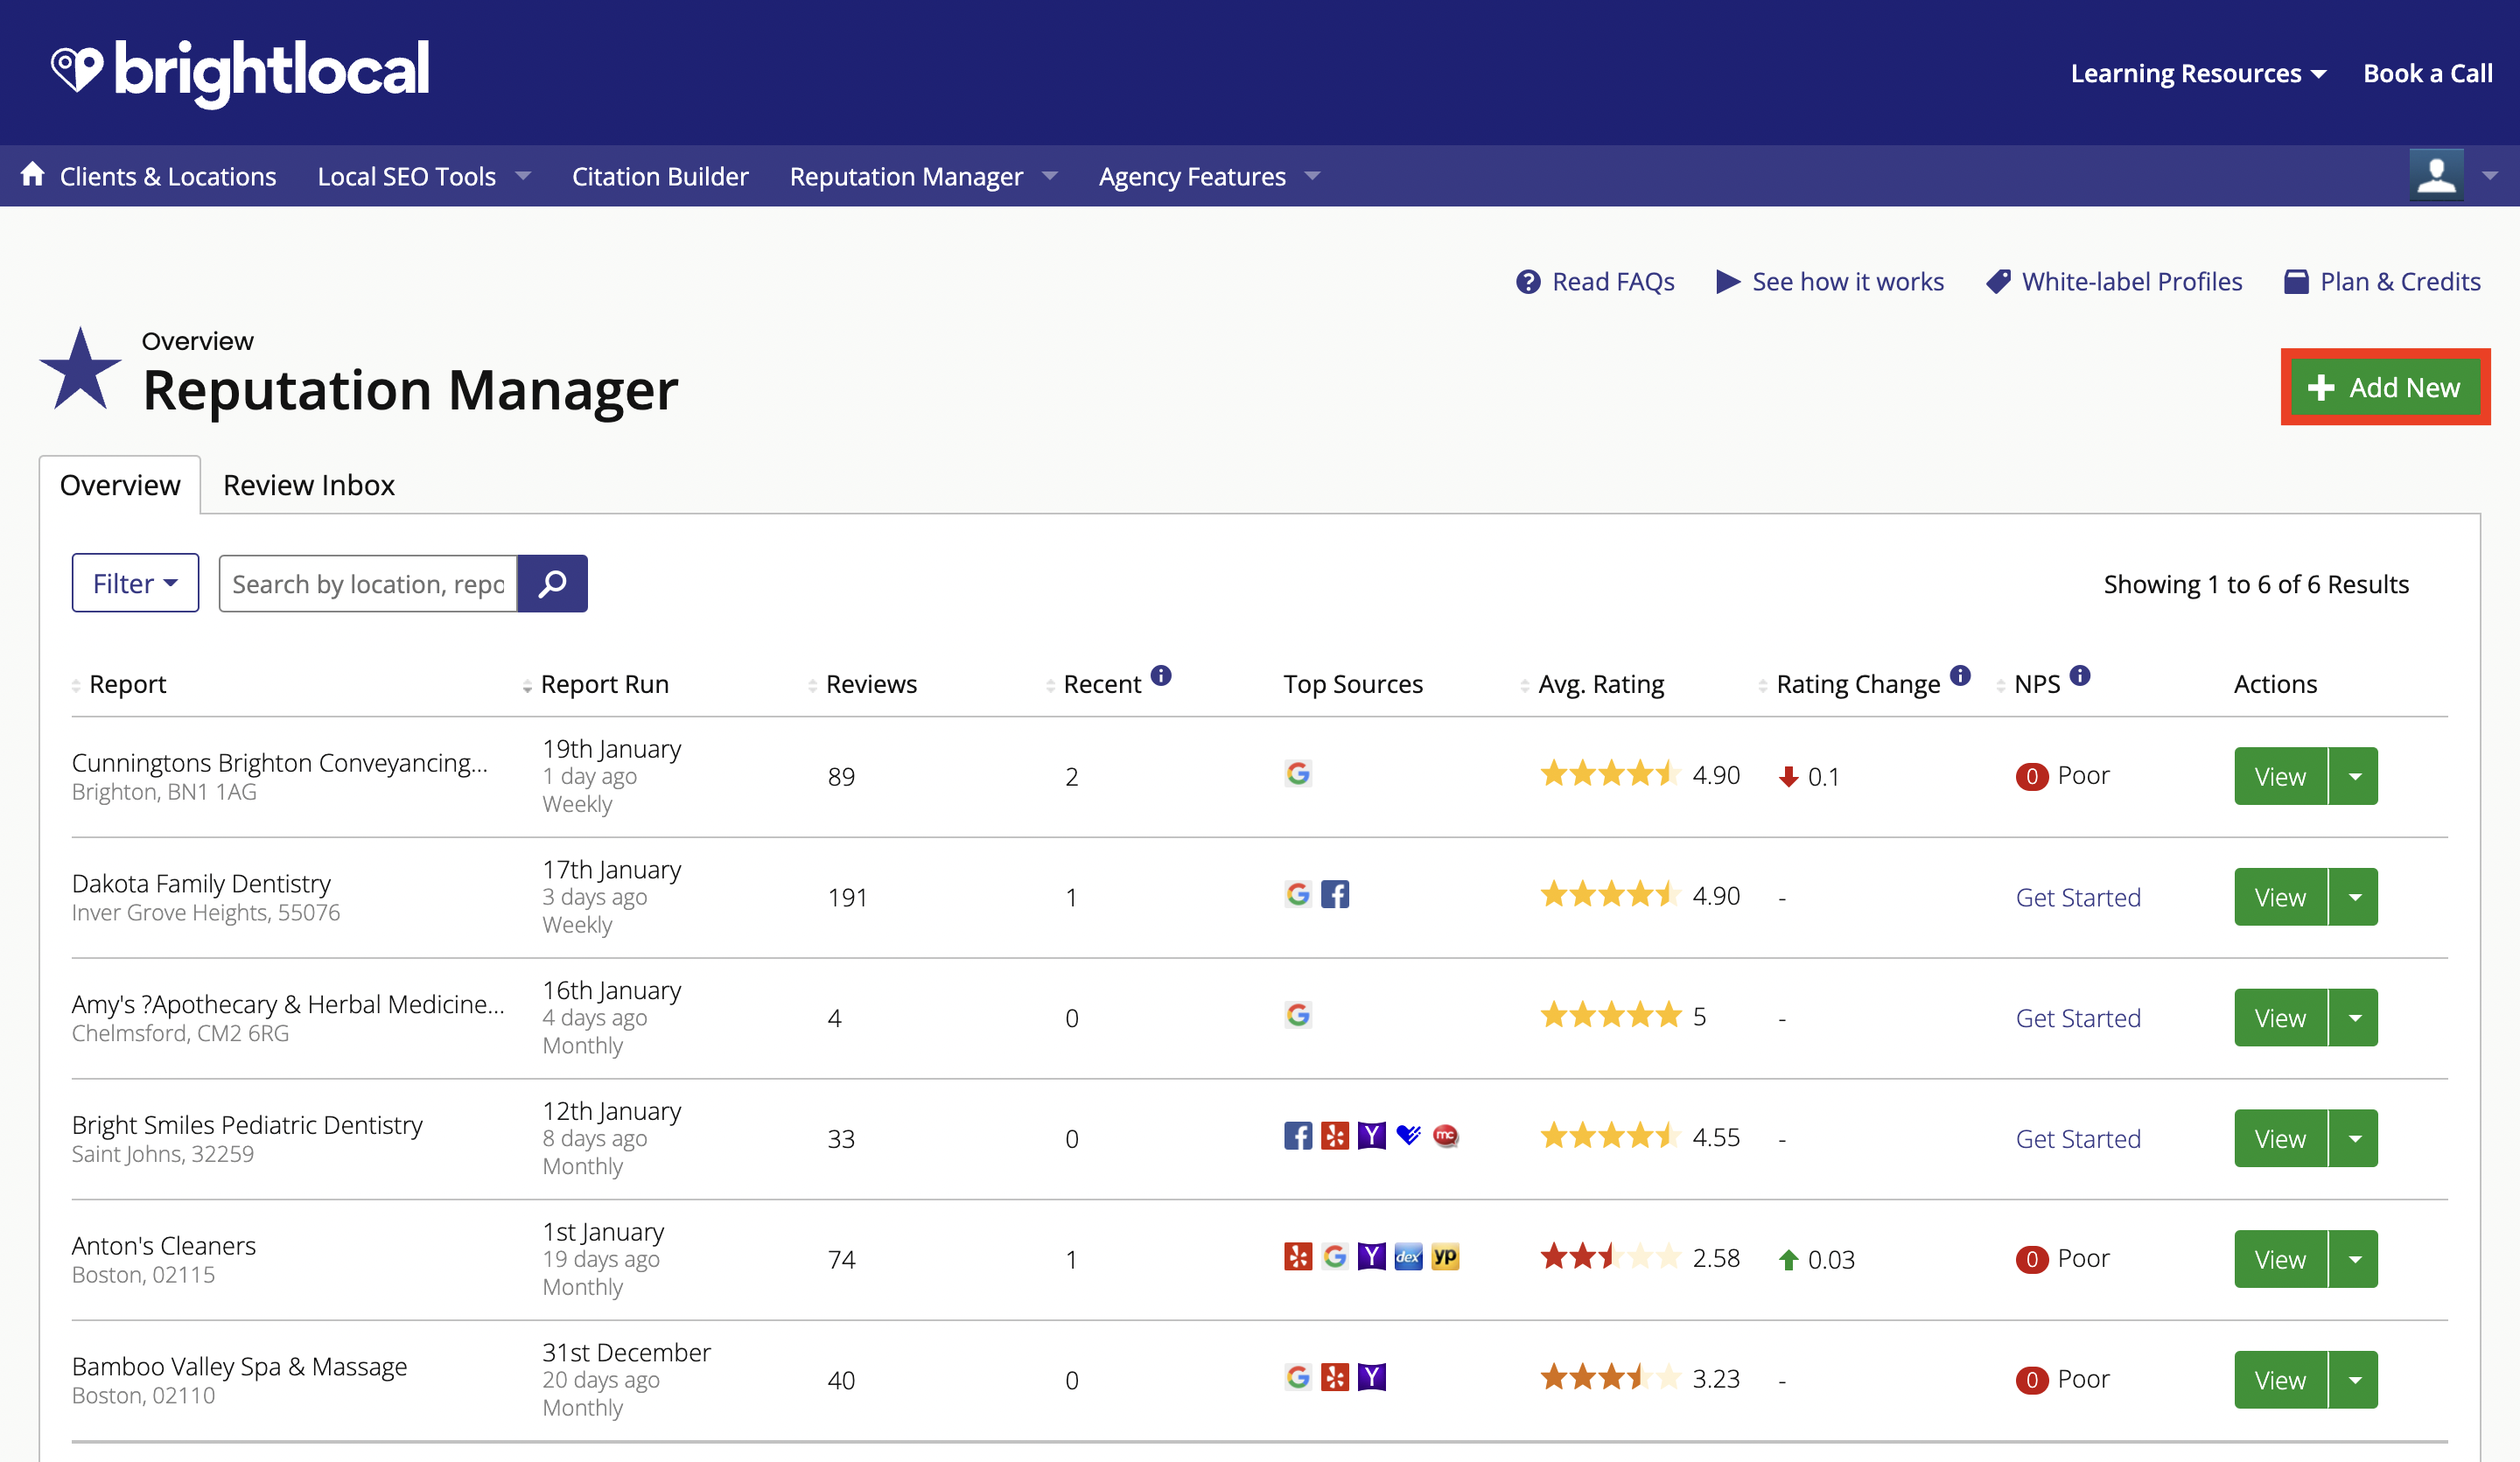The image size is (2520, 1462).
Task: Click the Read FAQs question mark icon
Action: 1527,282
